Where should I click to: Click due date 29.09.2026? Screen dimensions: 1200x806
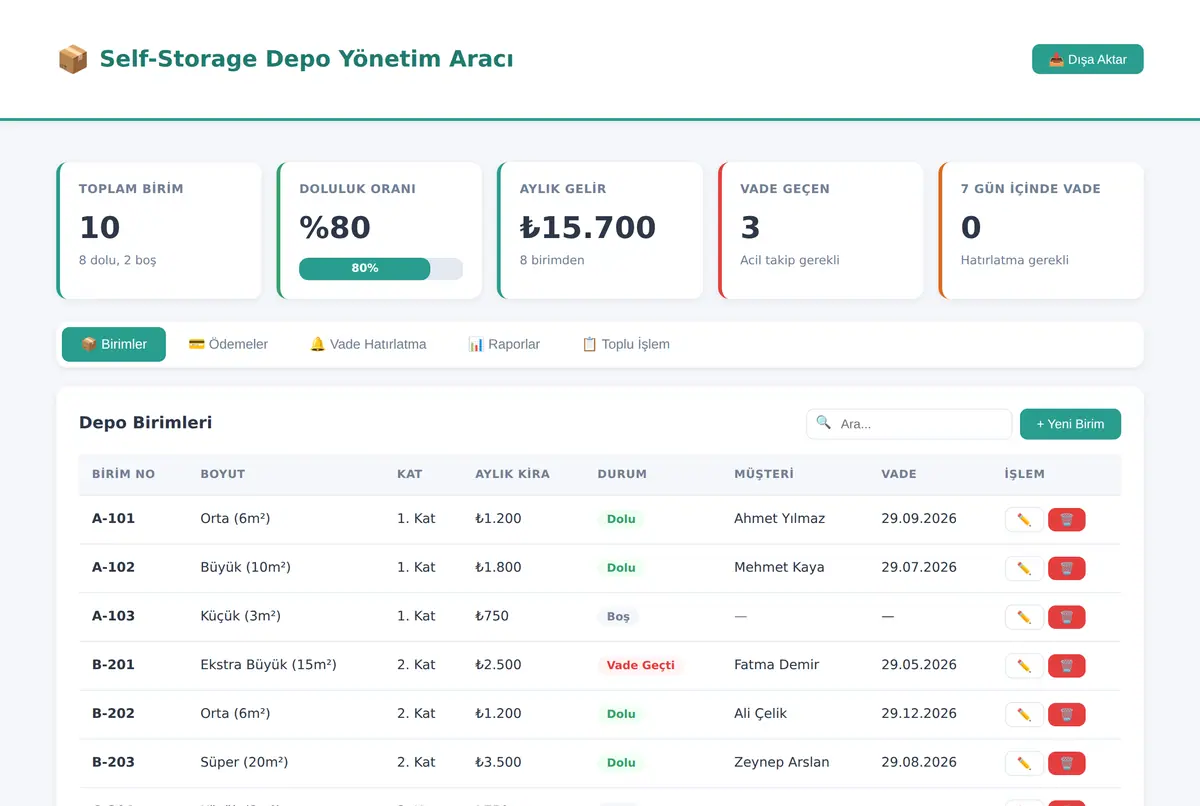[919, 518]
